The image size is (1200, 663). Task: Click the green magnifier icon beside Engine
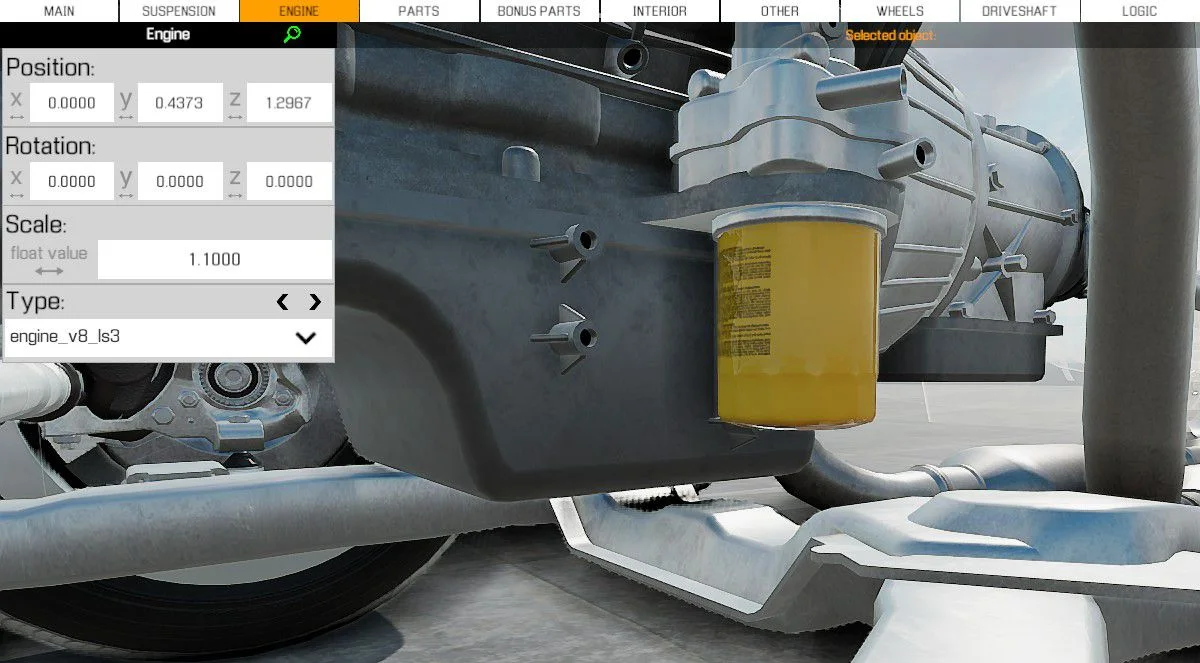coord(292,35)
